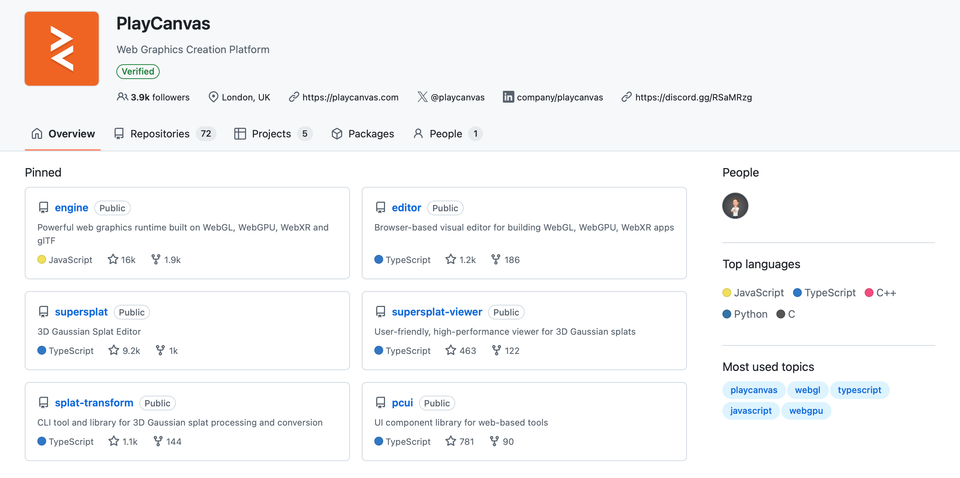Viewport: 960px width, 478px height.
Task: Click the Packages cube icon
Action: click(x=337, y=133)
